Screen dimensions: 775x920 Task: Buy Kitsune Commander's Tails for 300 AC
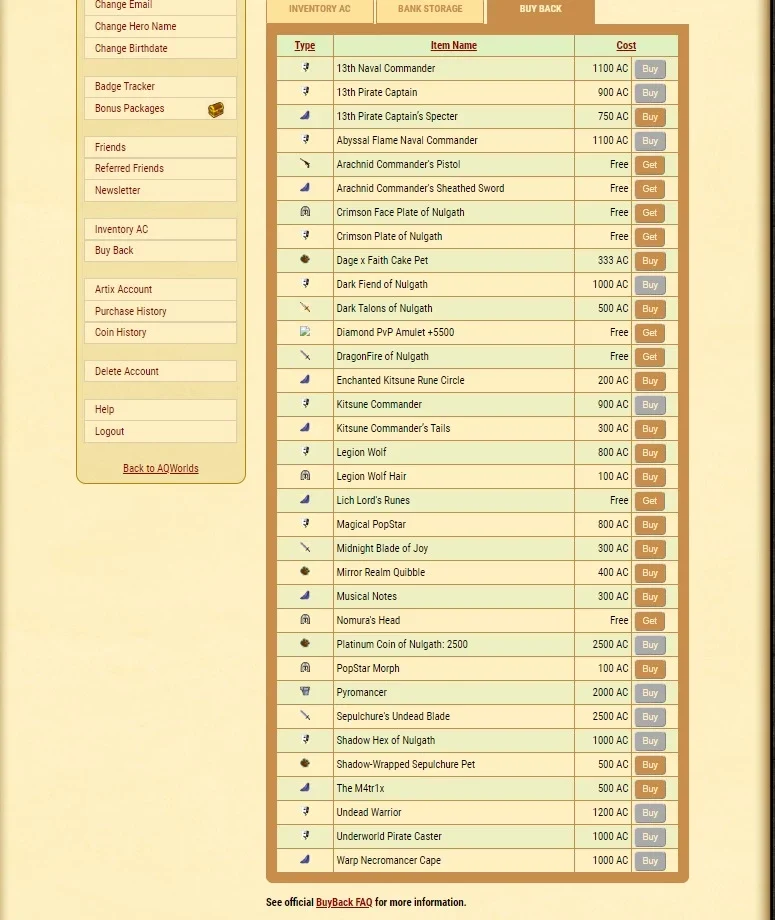pyautogui.click(x=649, y=429)
